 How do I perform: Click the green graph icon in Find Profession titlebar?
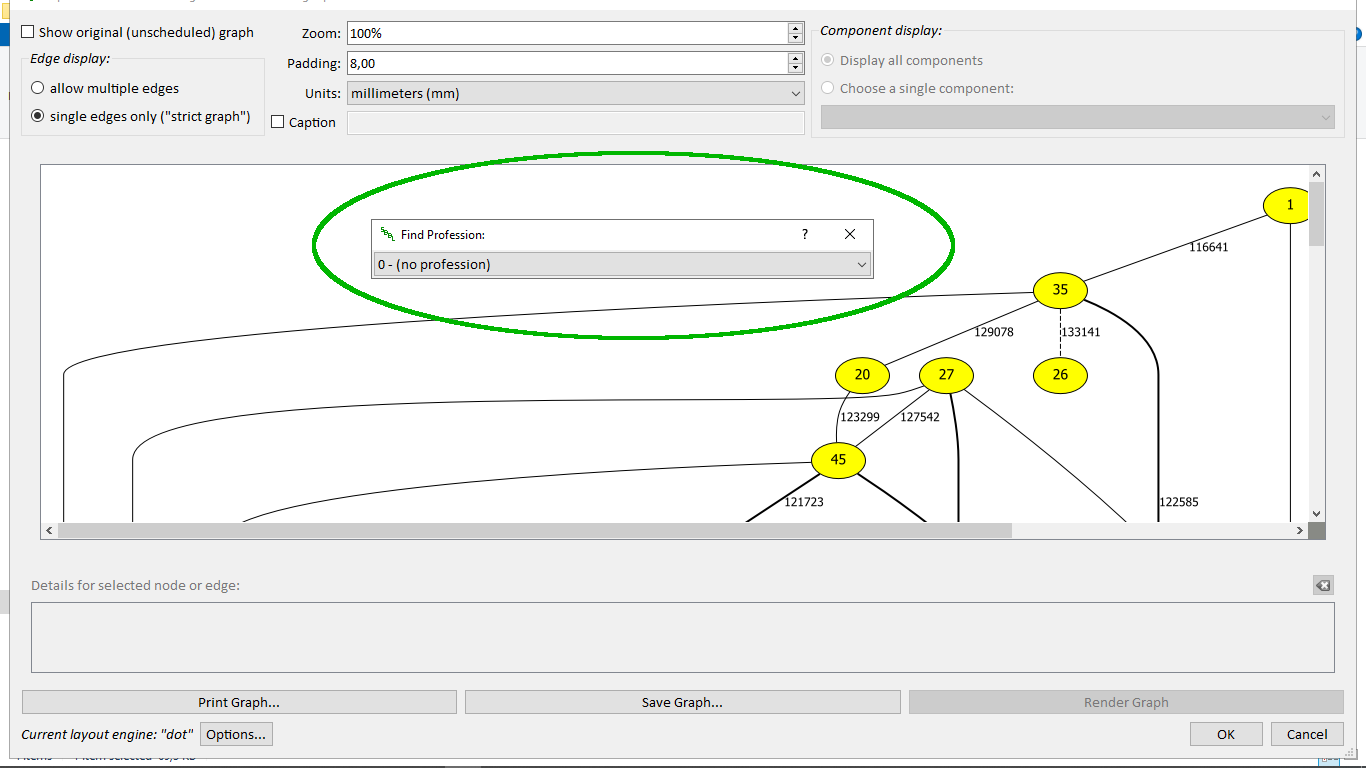click(x=388, y=234)
